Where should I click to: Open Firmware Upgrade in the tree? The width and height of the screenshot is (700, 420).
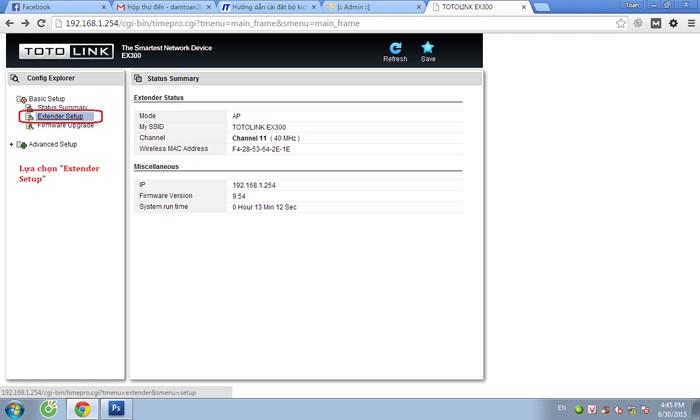65,125
